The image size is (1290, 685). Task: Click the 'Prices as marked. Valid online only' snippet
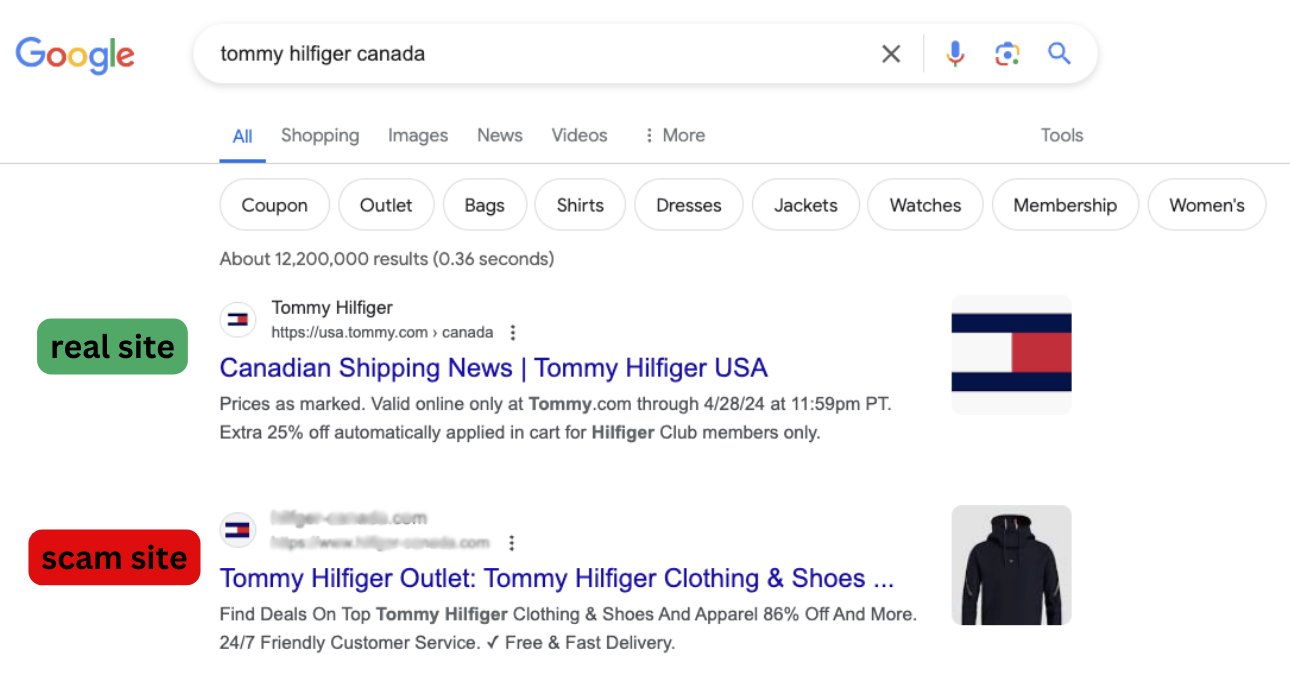click(555, 419)
